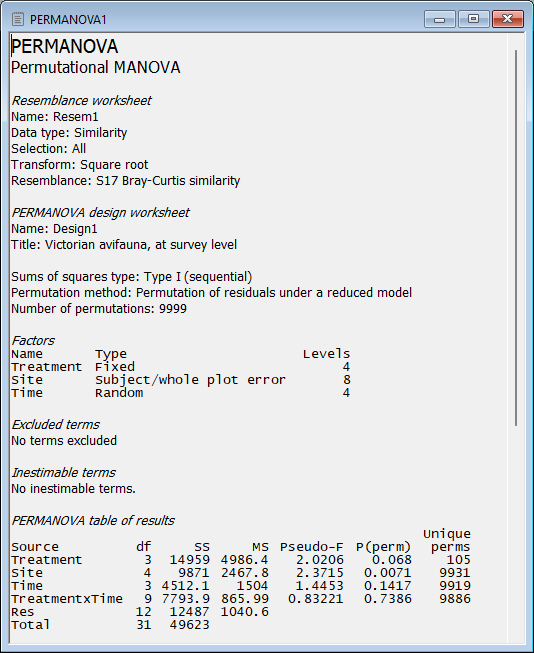Click the Site Pseudo-F value 2.3715
This screenshot has width=534, height=653.
(319, 573)
